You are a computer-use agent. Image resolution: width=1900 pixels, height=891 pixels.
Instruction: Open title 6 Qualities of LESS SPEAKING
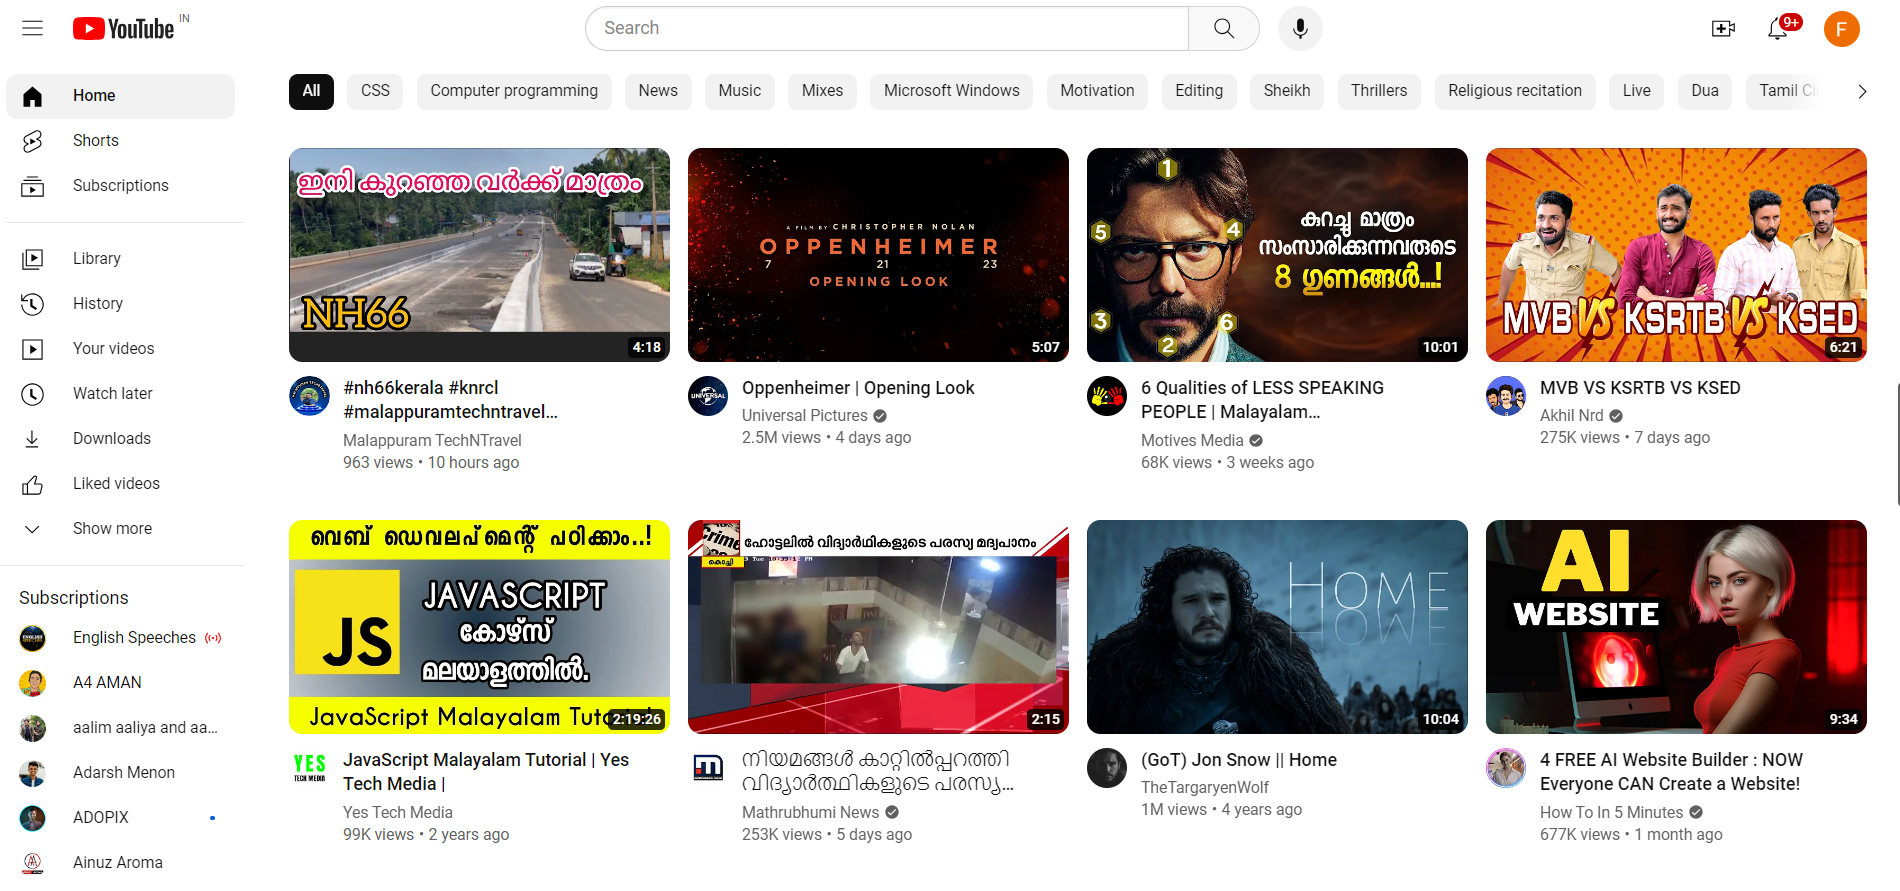[1262, 400]
